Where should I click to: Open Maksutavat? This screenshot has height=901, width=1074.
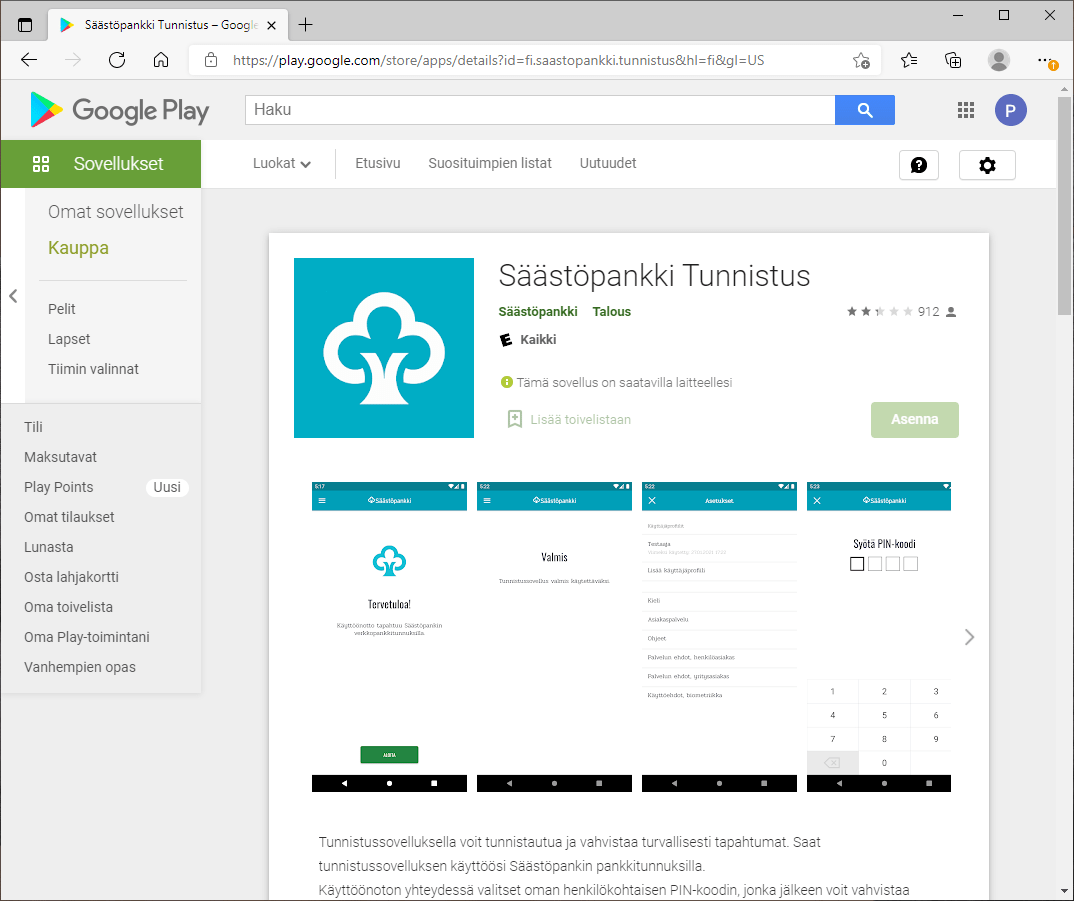60,457
